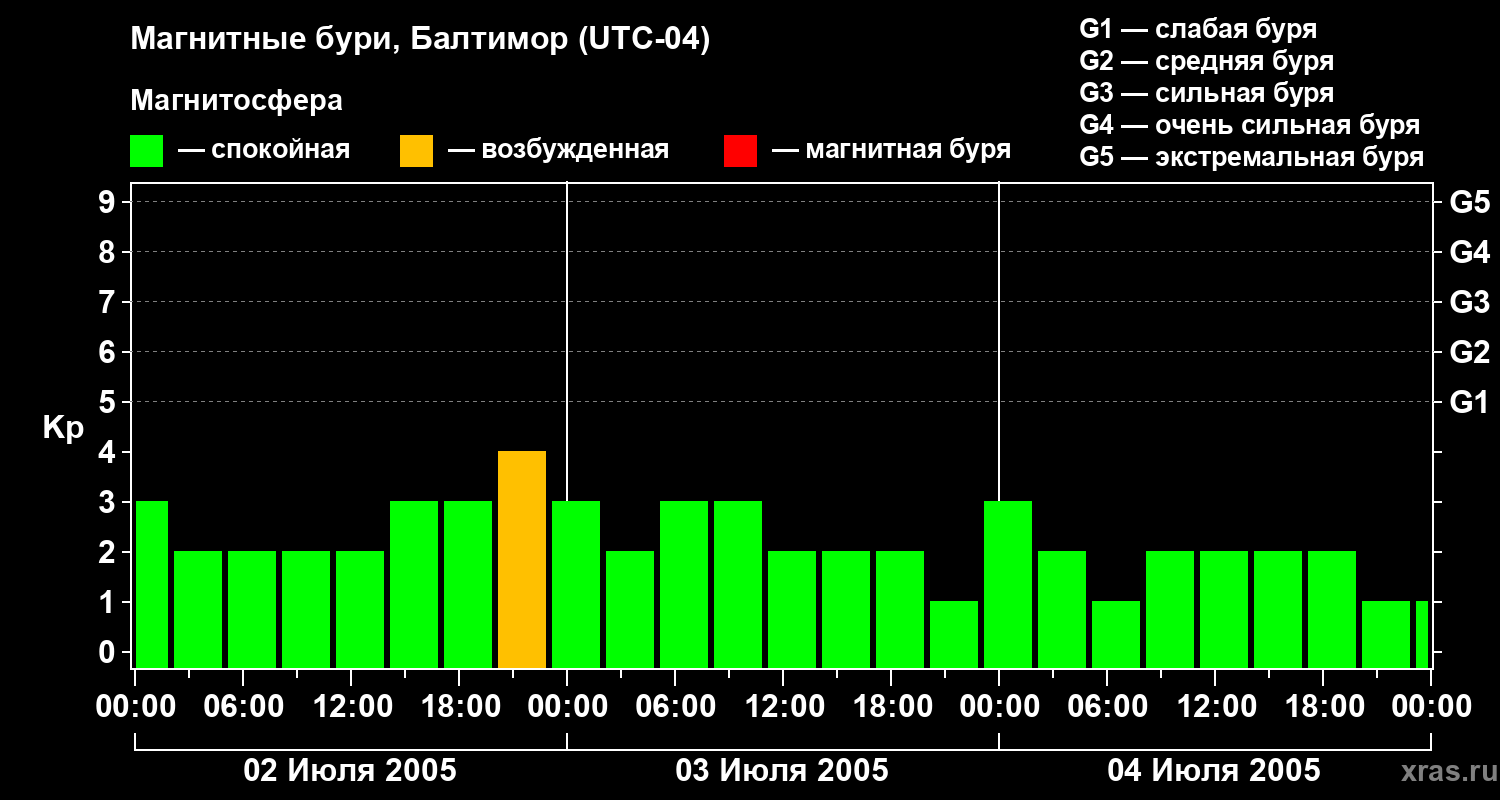Click the orange 'возбужденная' legend swatch

(x=416, y=150)
